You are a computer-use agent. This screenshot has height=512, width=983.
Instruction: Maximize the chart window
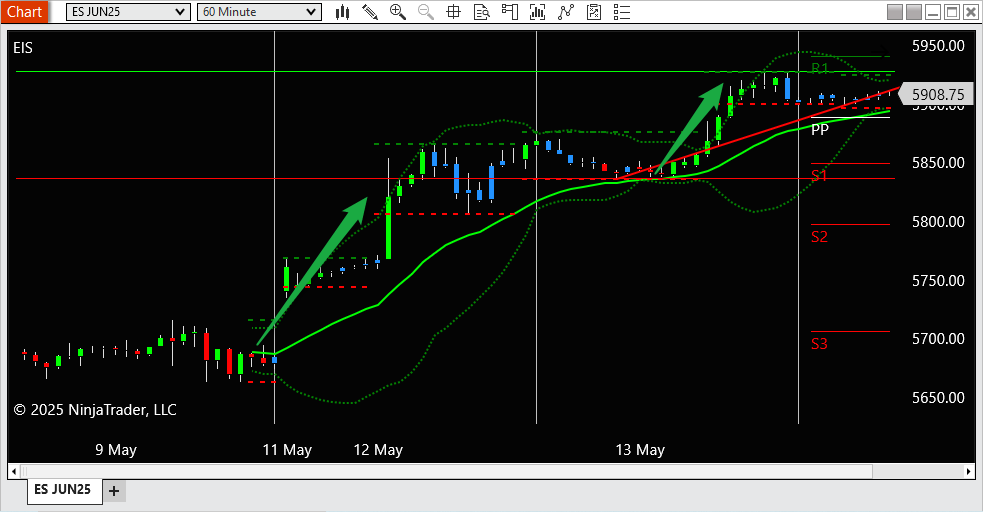click(952, 12)
